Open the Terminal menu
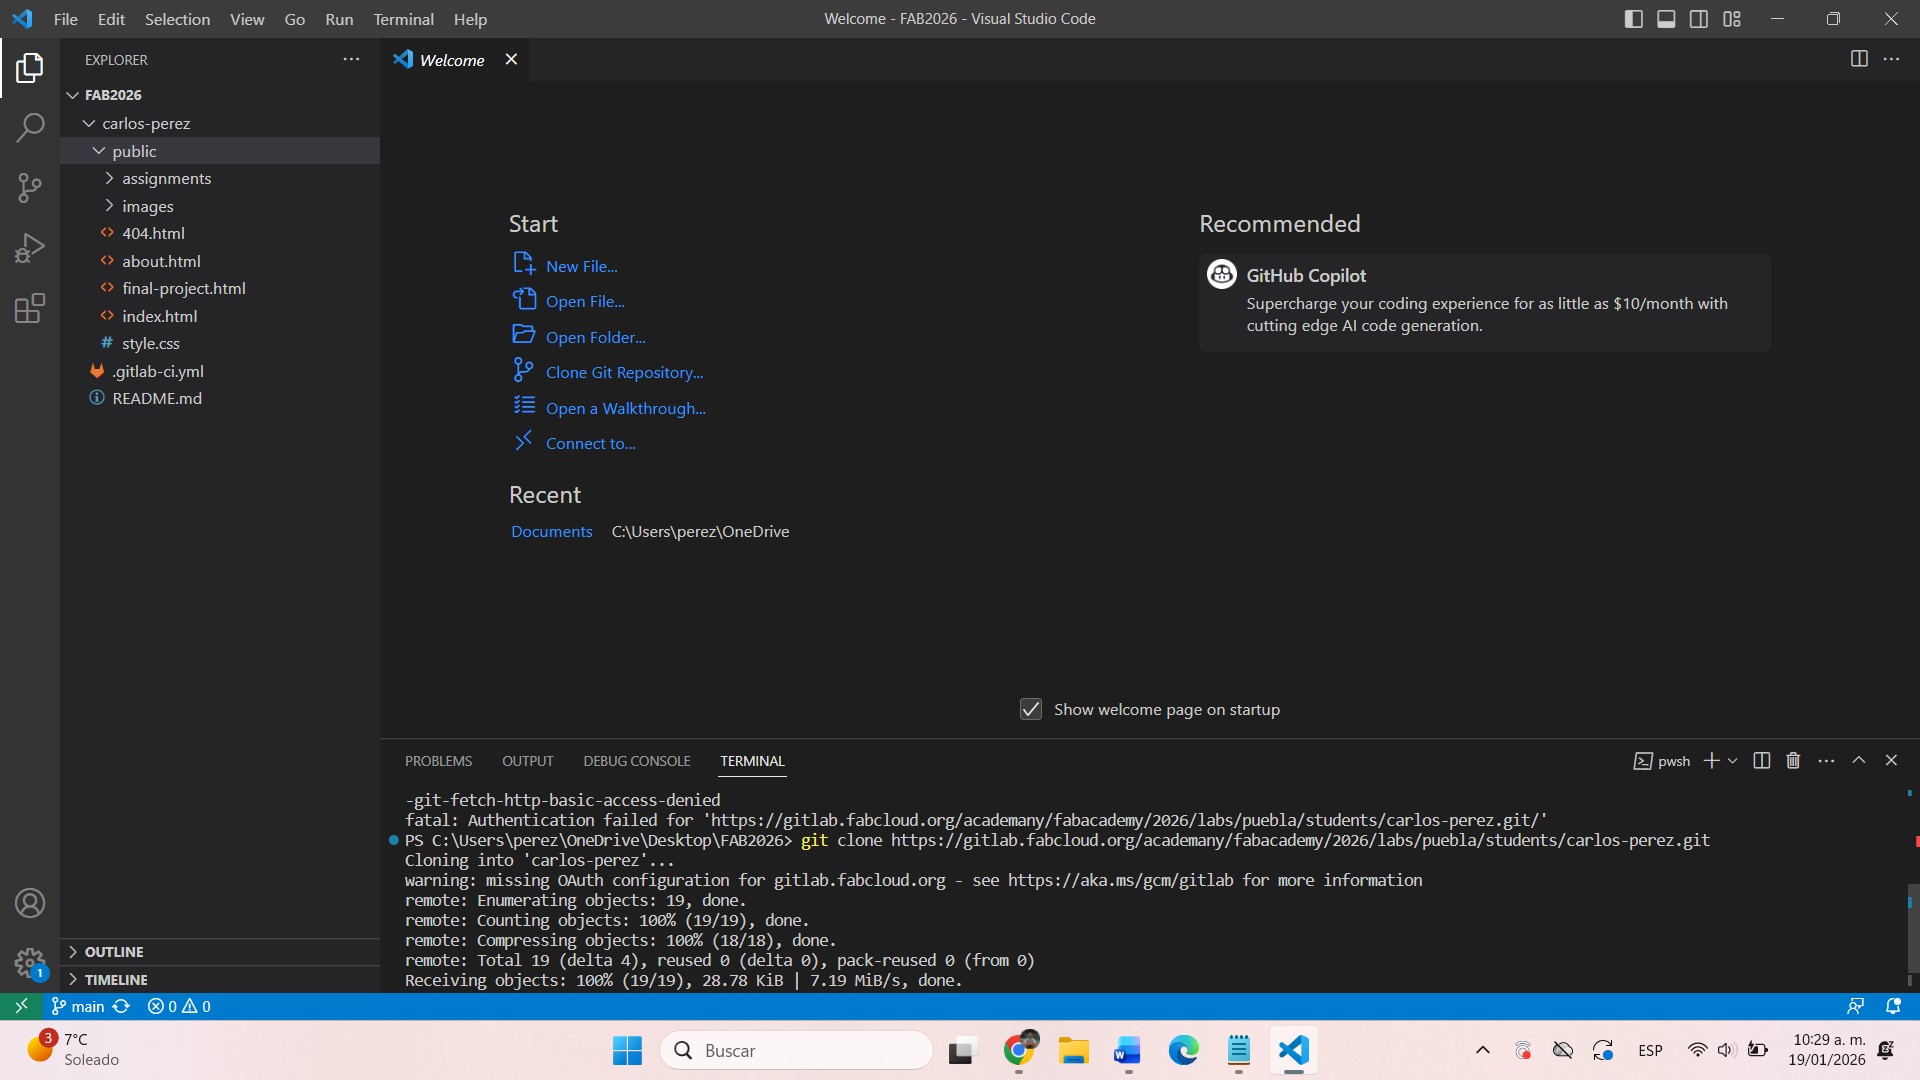 (x=402, y=19)
